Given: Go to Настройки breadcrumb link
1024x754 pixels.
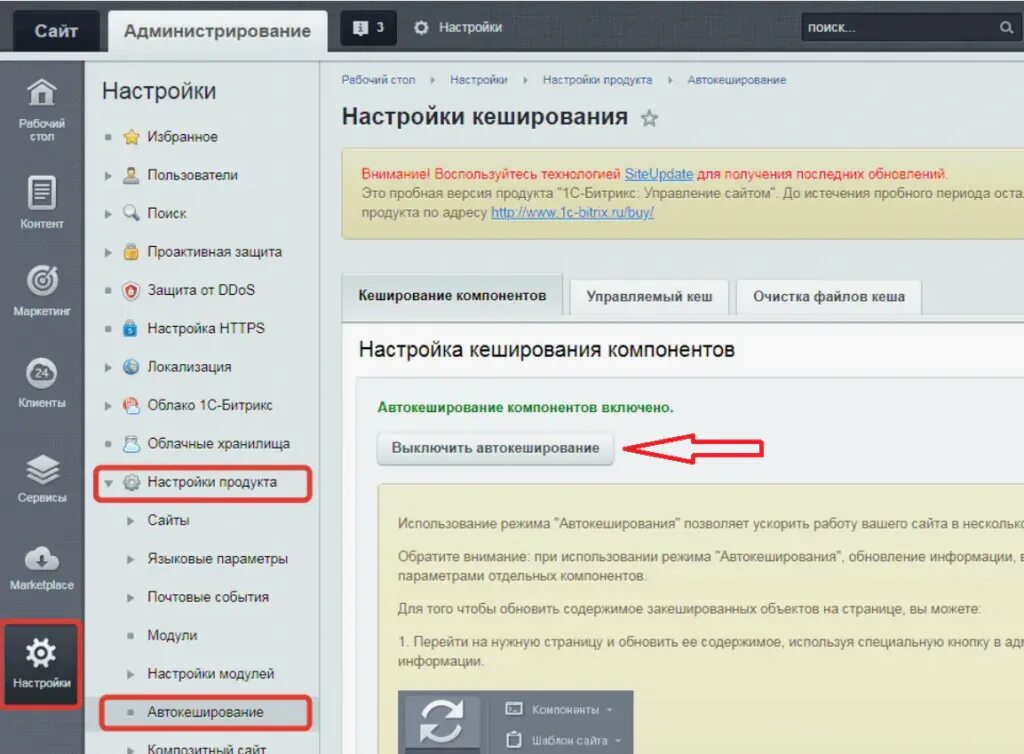Looking at the screenshot, I should click(479, 80).
